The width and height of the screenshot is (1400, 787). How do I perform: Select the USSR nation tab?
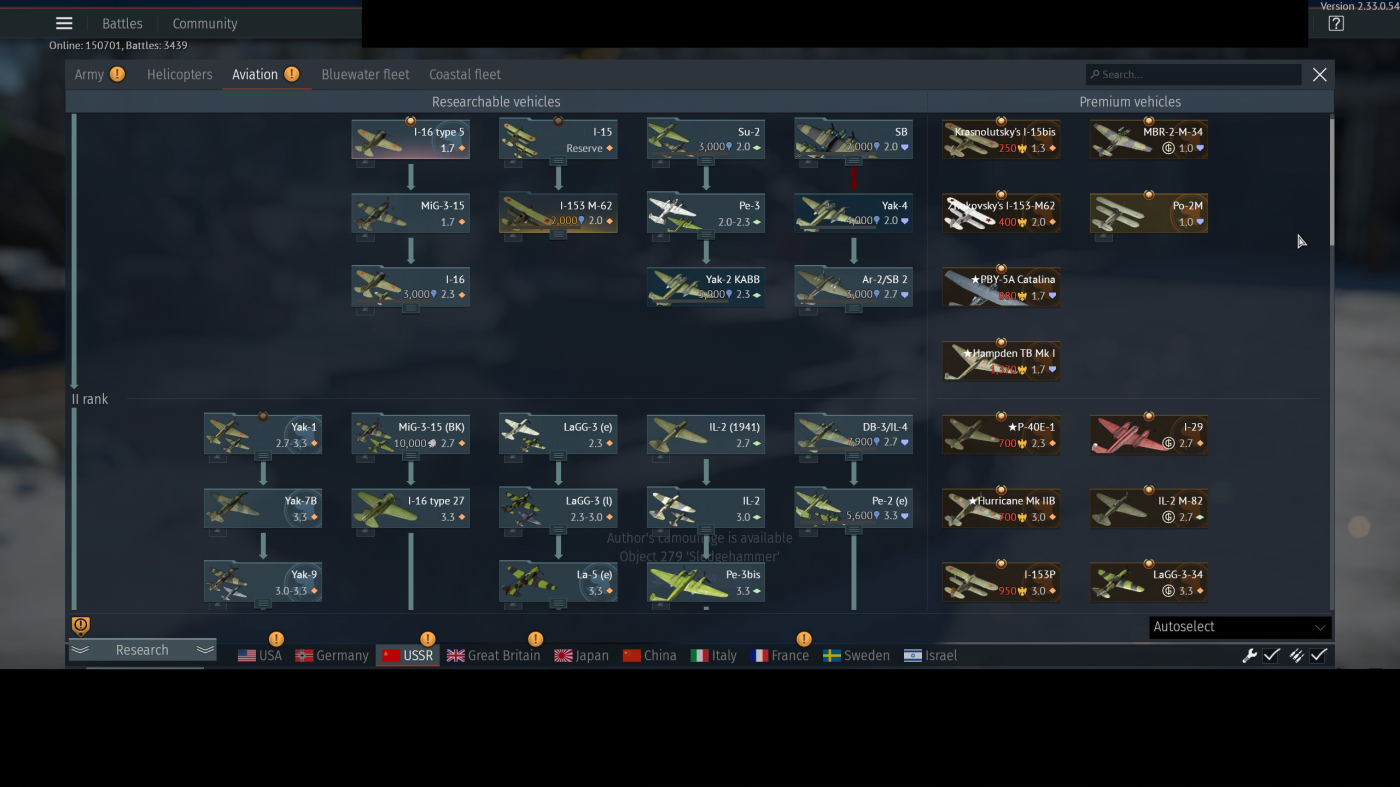tap(407, 656)
